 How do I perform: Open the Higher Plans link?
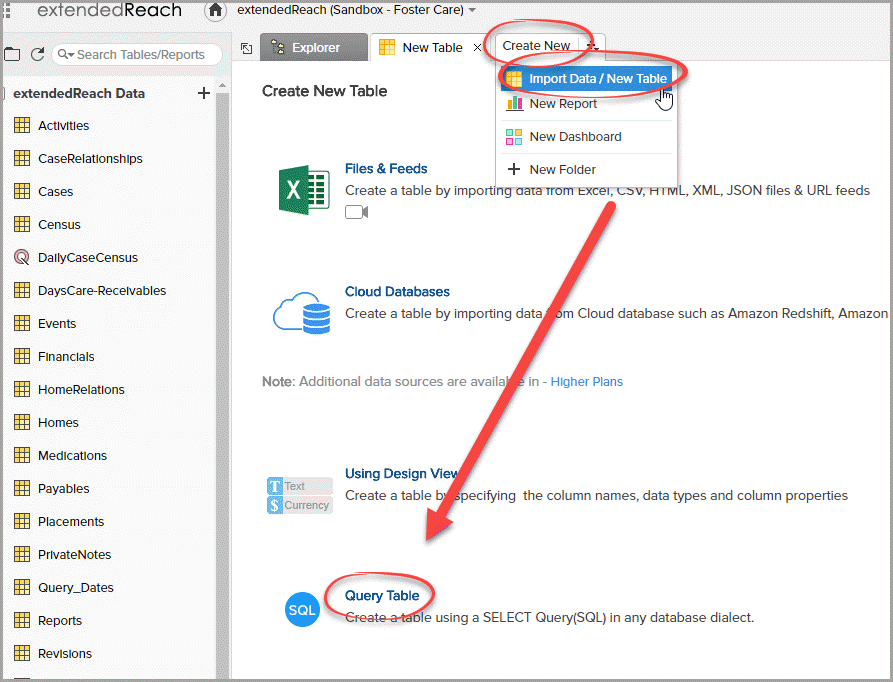[x=587, y=381]
